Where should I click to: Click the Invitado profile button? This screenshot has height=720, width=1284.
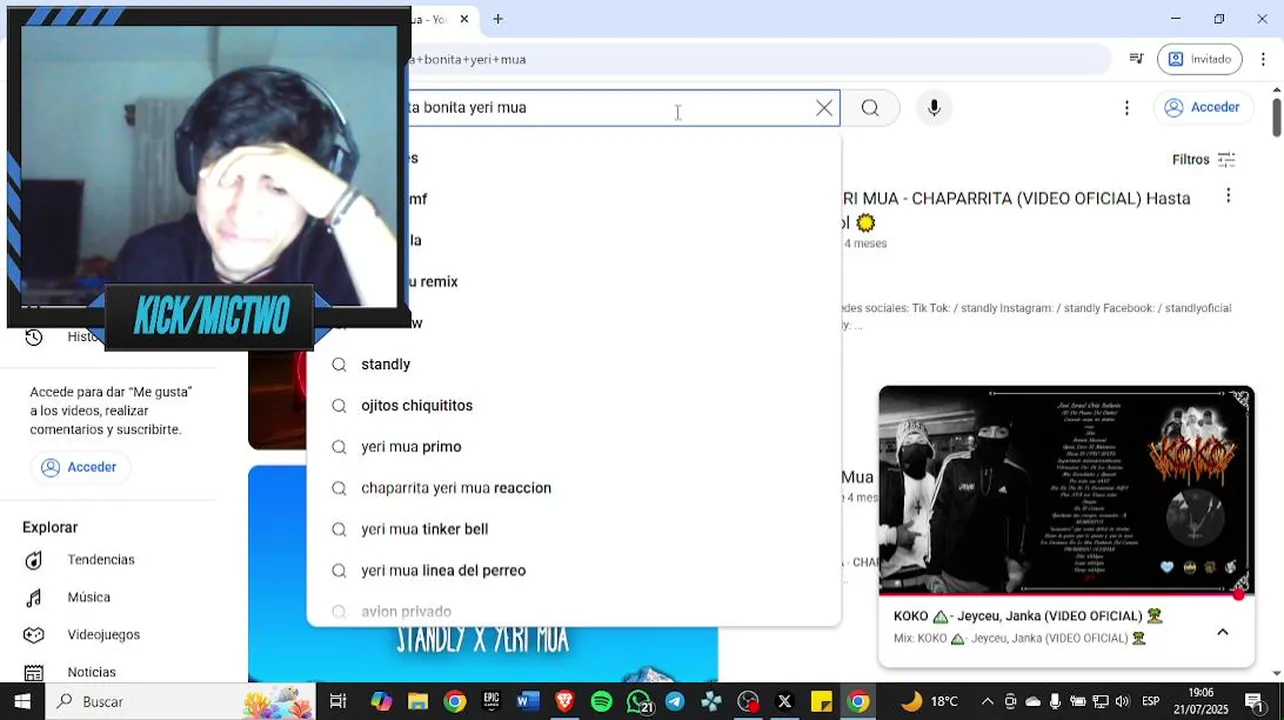click(x=1200, y=59)
